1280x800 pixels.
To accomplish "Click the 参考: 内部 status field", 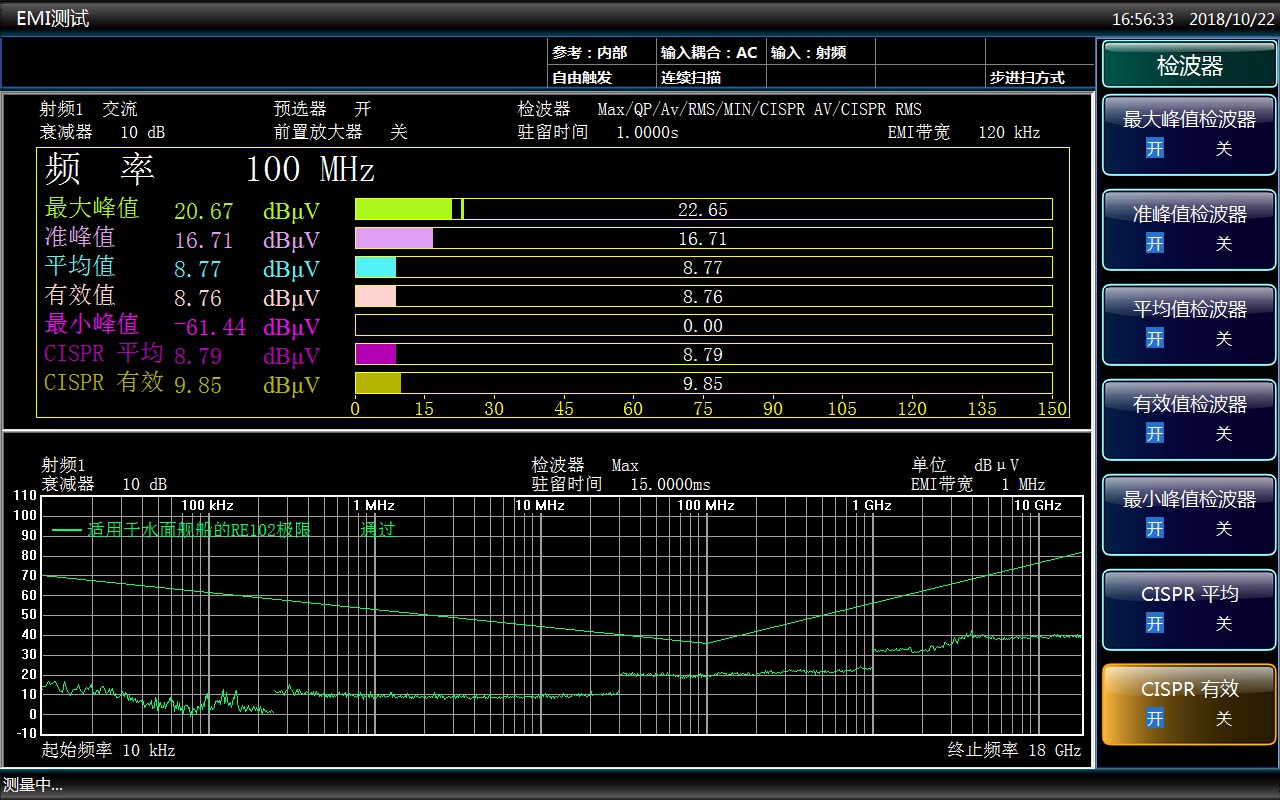I will [590, 52].
